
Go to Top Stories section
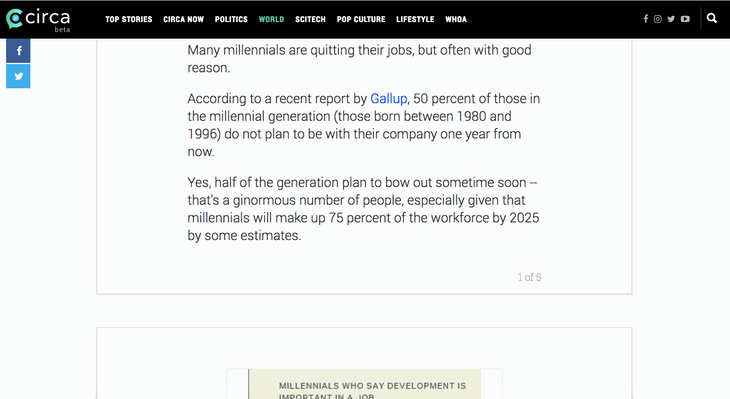128,19
